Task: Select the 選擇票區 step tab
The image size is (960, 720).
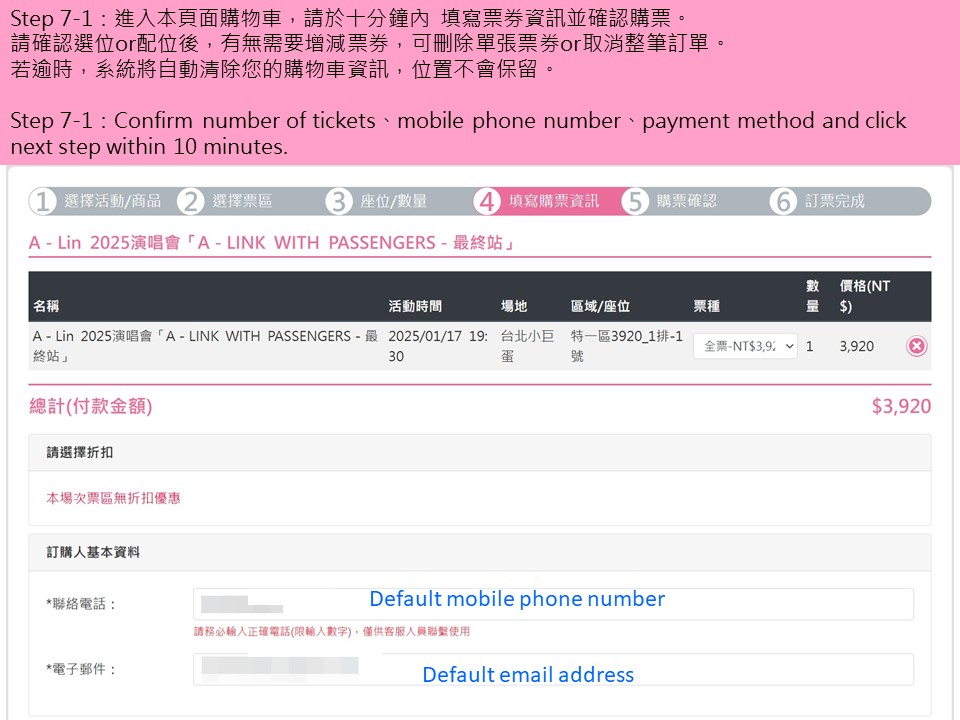Action: click(242, 201)
